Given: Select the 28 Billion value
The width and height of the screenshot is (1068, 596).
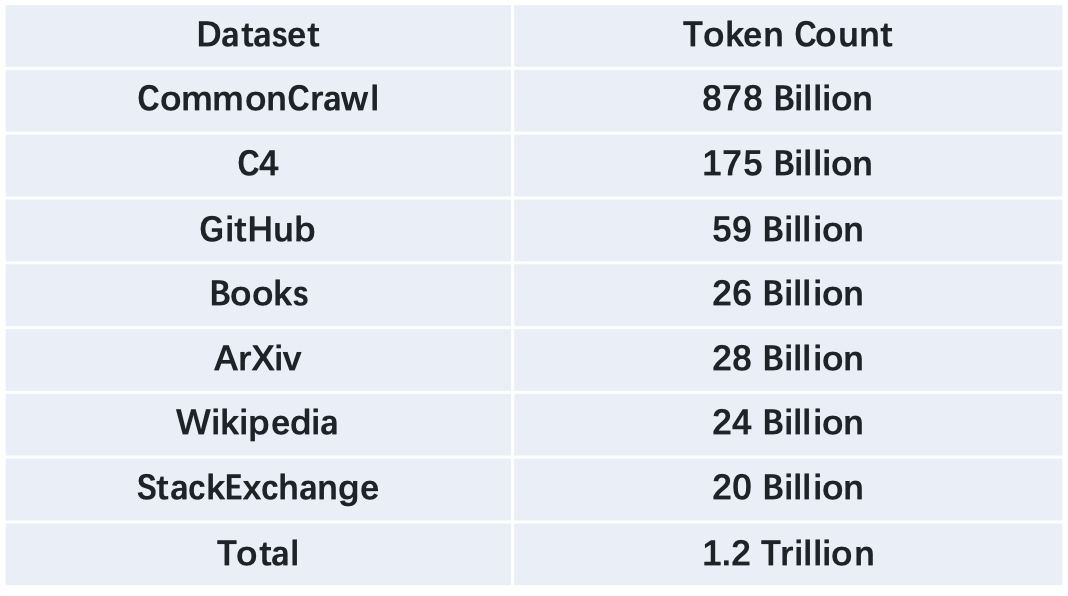Looking at the screenshot, I should coord(787,359).
